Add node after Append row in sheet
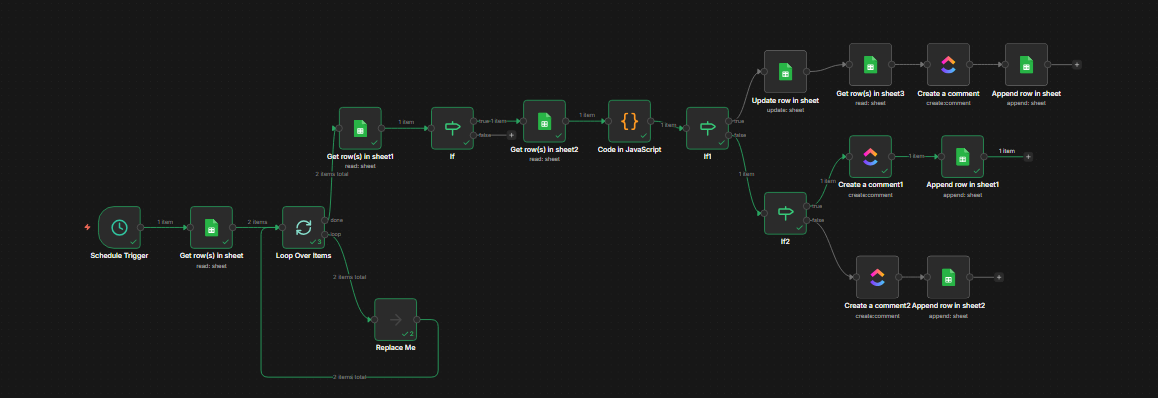Viewport: 1158px width, 398px height. point(1076,64)
